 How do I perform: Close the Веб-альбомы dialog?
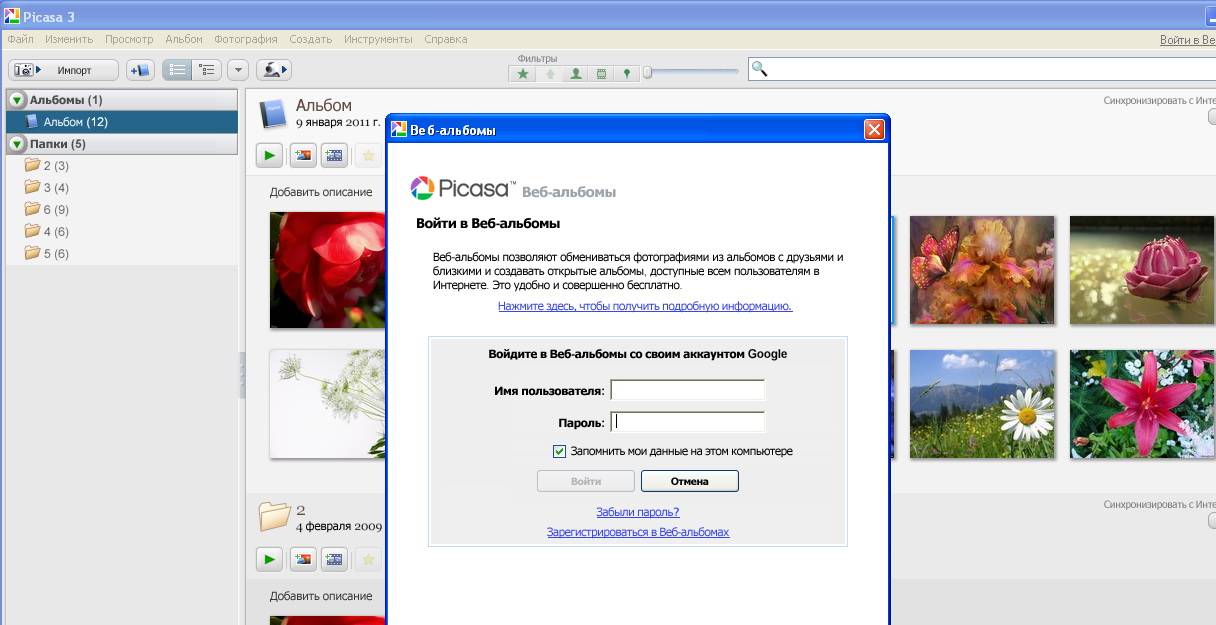coord(874,130)
